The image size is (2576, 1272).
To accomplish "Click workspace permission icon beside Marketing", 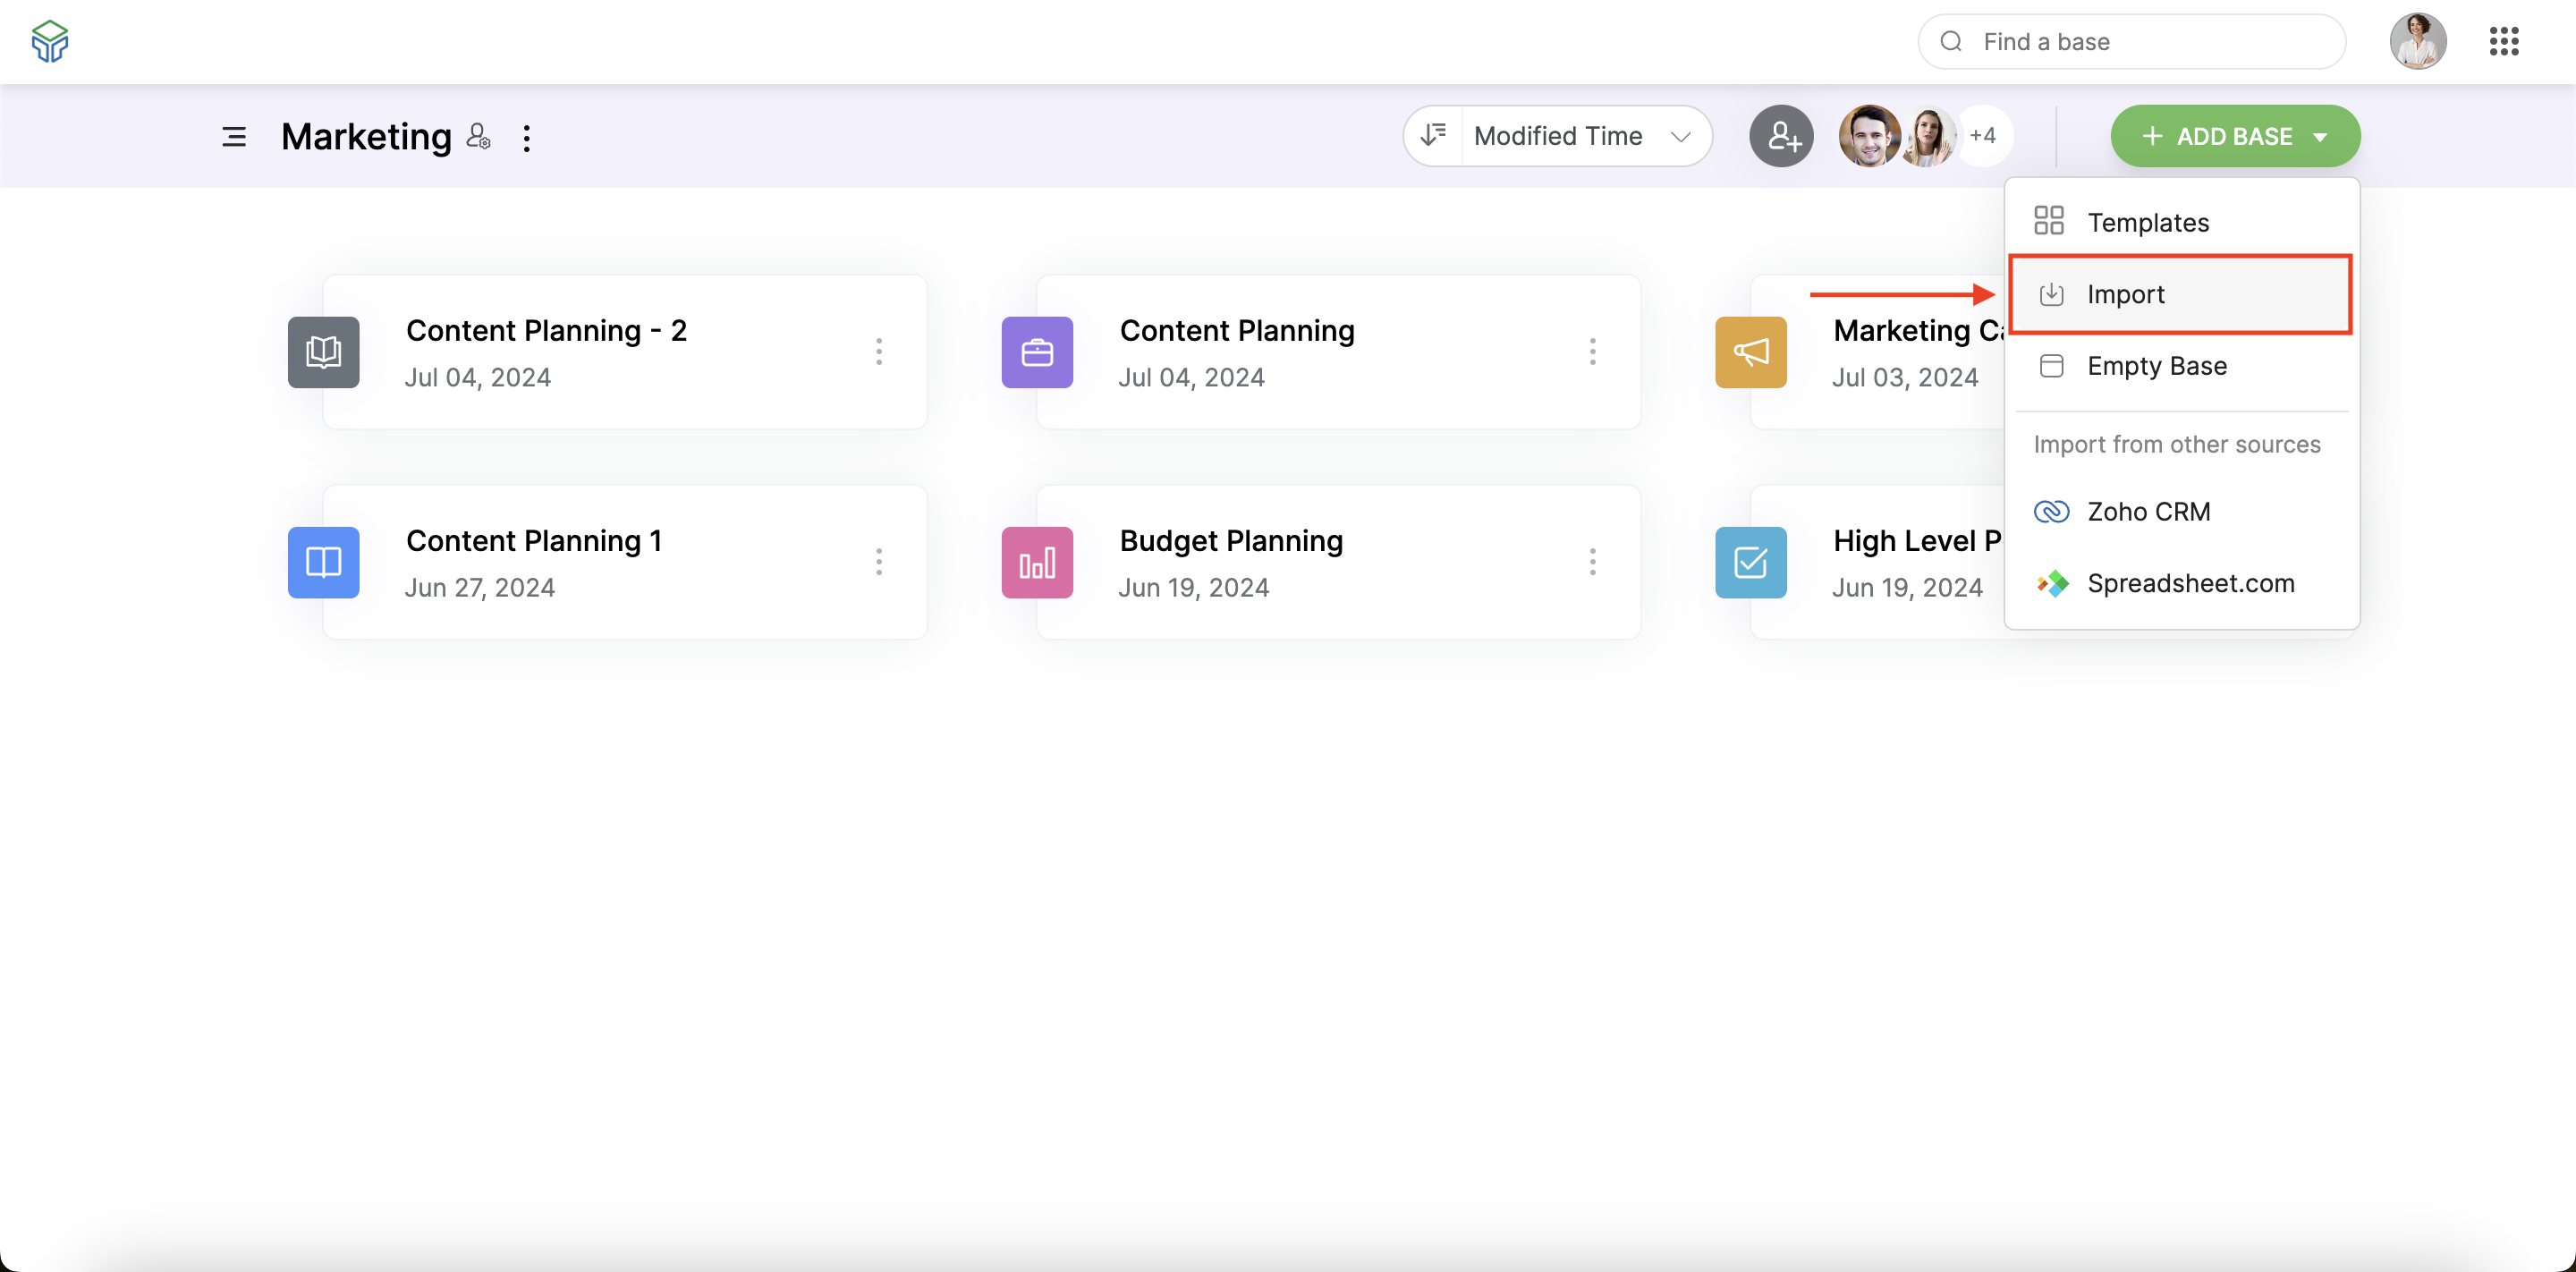I will click(479, 136).
